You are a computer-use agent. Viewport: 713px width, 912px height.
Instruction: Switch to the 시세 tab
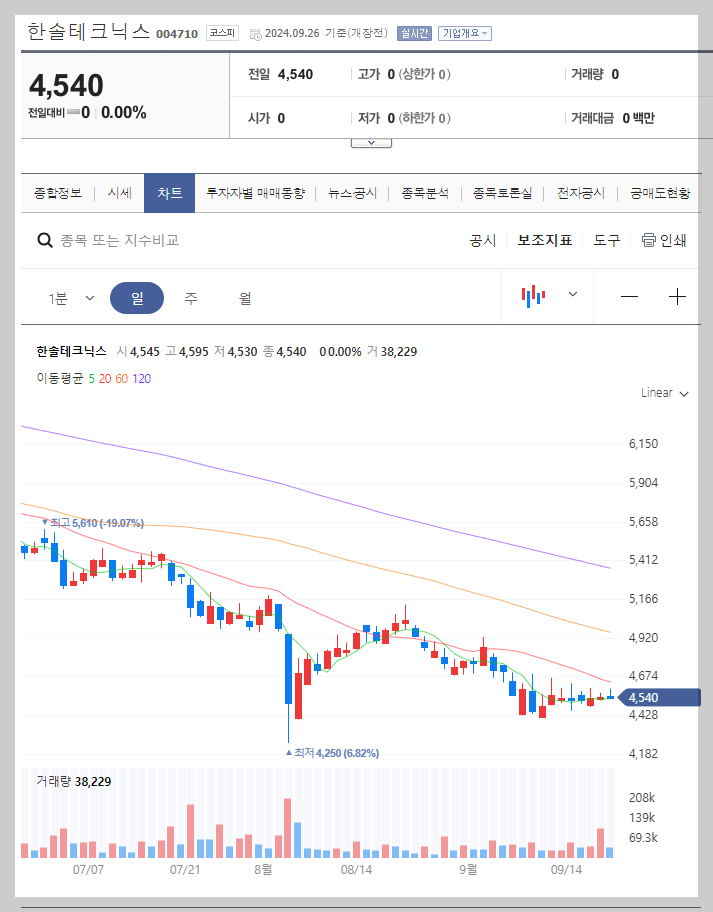pos(119,193)
